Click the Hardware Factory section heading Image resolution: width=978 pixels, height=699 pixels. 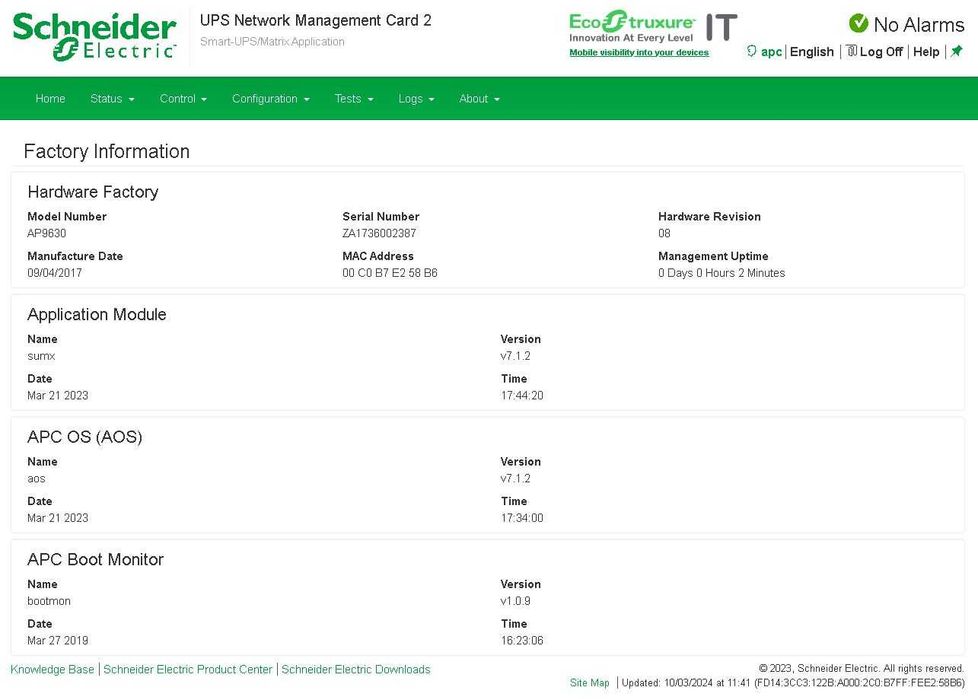(93, 191)
